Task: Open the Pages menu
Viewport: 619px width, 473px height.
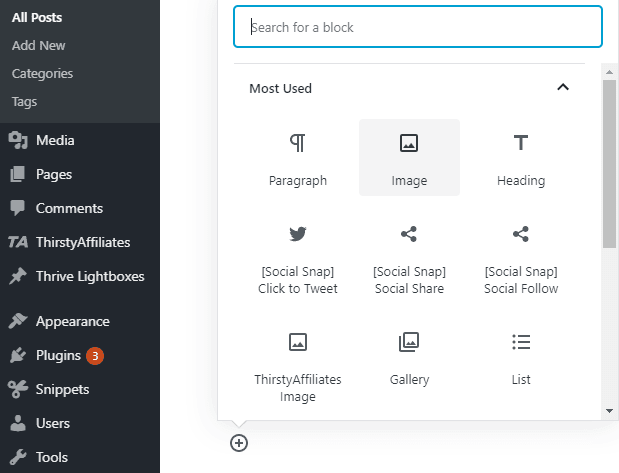Action: point(53,174)
